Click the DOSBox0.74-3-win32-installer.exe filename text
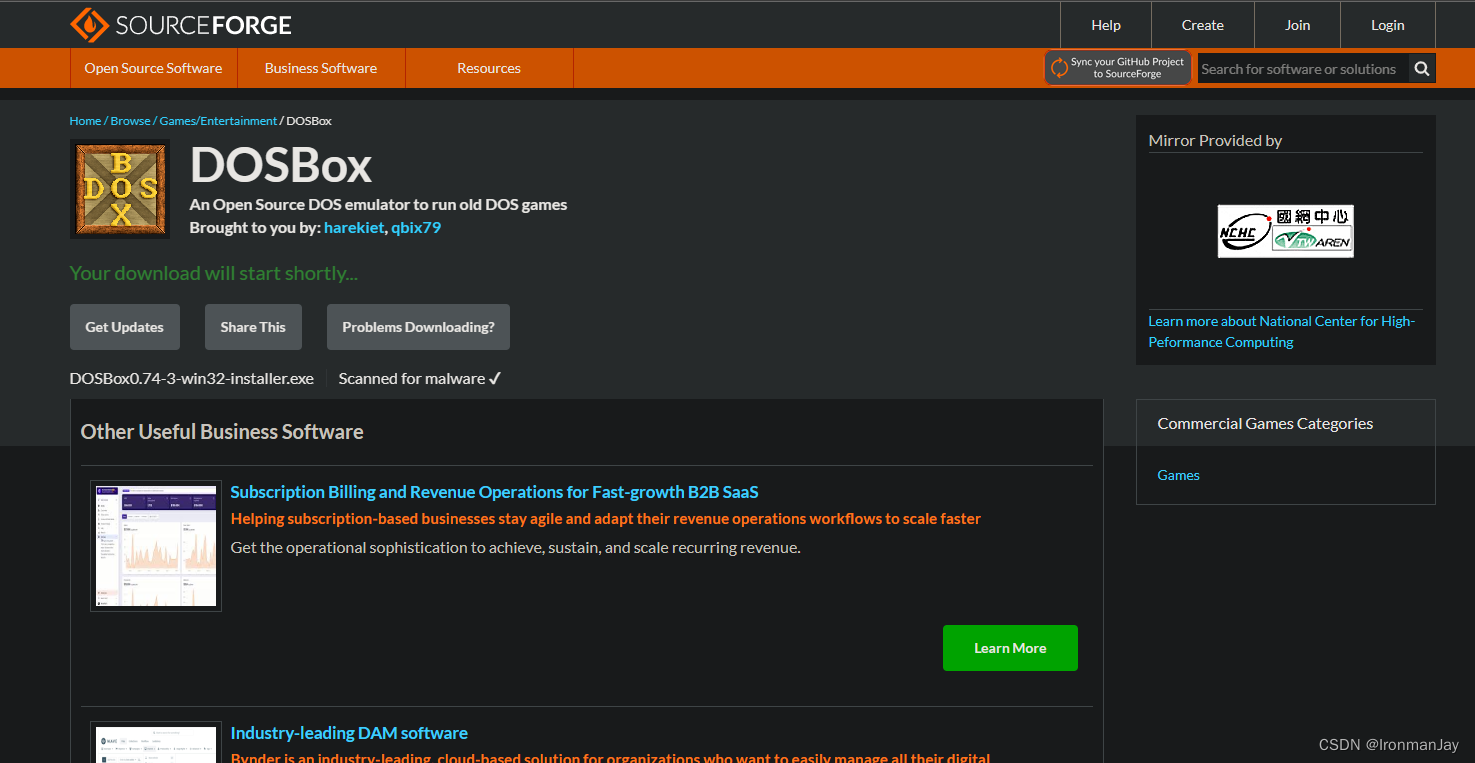Screen dimensions: 1475x763 tap(192, 378)
